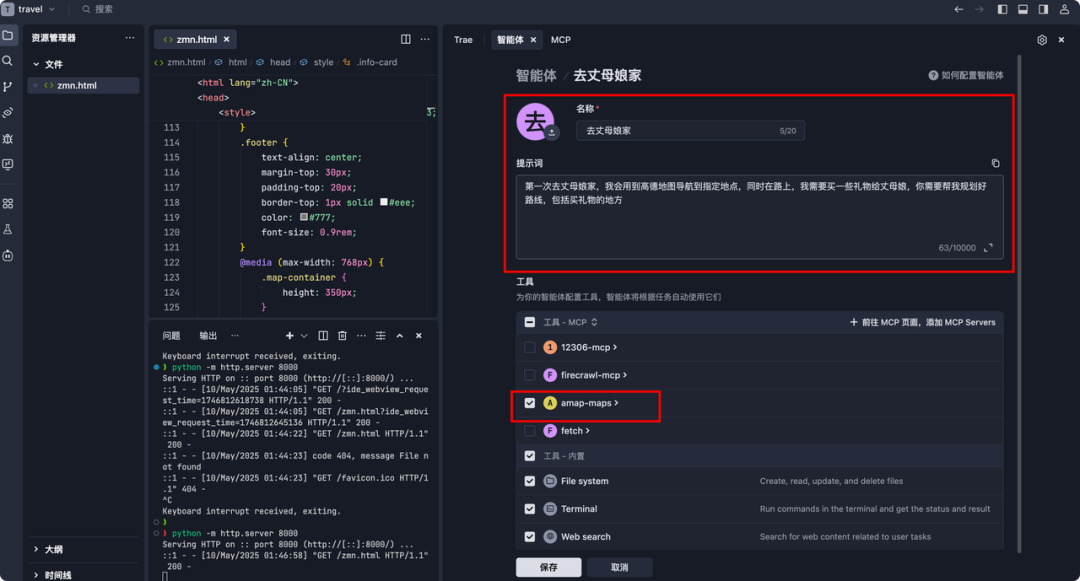Image resolution: width=1080 pixels, height=581 pixels.
Task: Collapse the 文件 section in explorer
Action: pos(36,64)
